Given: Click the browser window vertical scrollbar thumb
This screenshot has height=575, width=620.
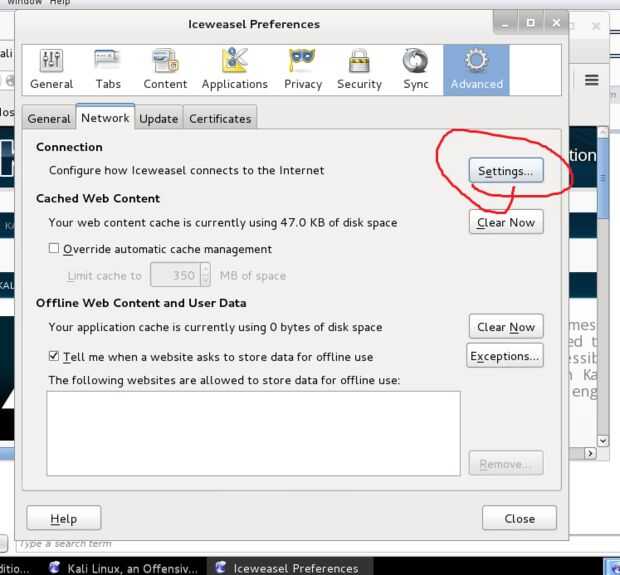Looking at the screenshot, I should 603,178.
